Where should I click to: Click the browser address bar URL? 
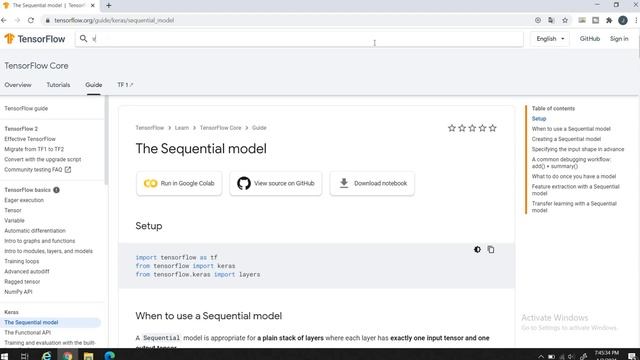114,20
